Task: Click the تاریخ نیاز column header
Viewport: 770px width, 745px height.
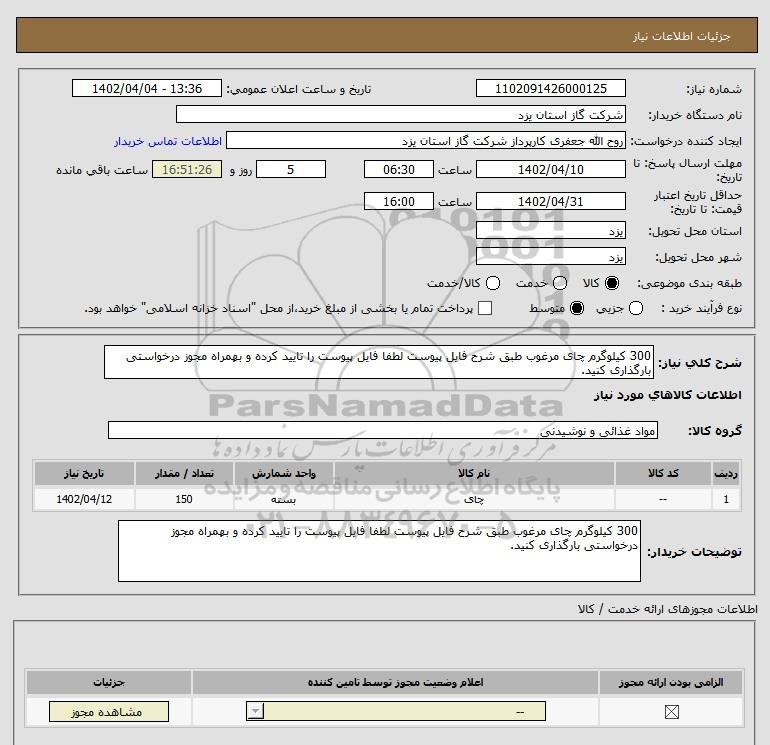Action: (x=84, y=473)
